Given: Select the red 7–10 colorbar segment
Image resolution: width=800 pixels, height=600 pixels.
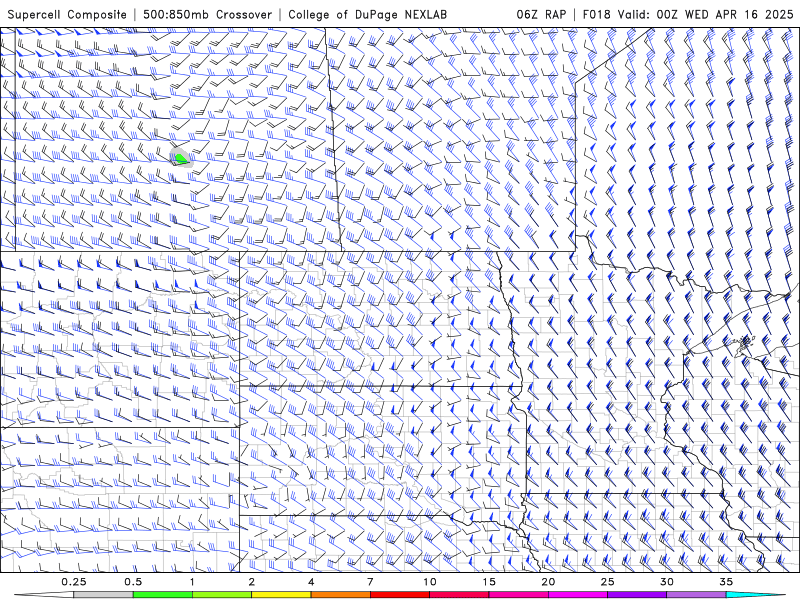Looking at the screenshot, I should pyautogui.click(x=399, y=595).
